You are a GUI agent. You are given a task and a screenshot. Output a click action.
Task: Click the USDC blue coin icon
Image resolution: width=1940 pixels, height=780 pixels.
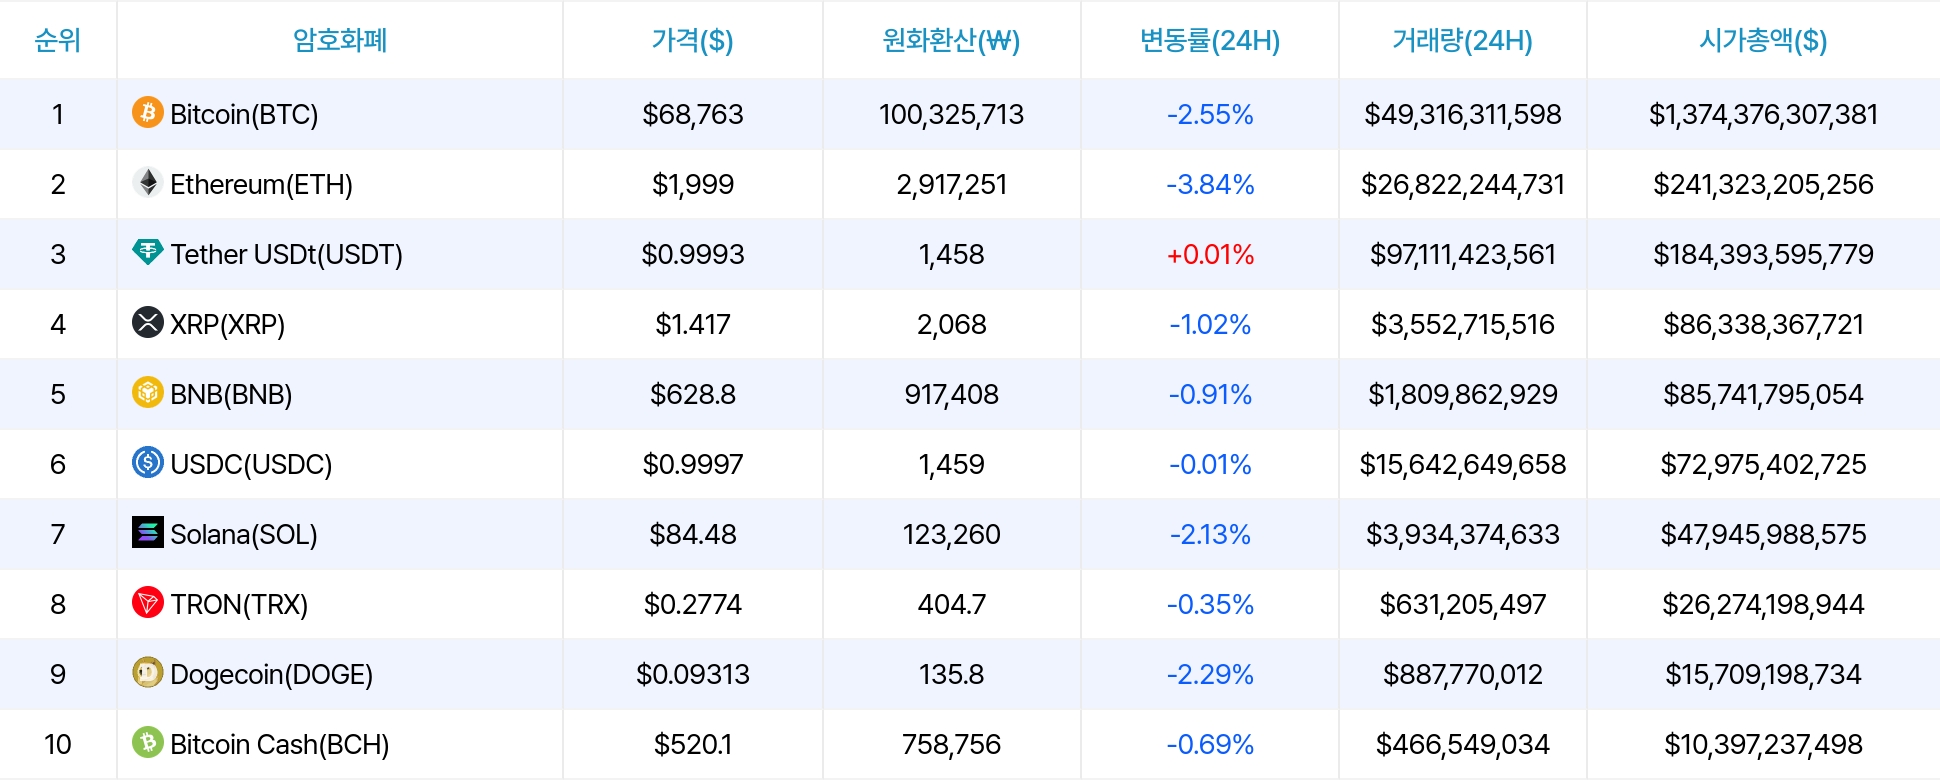click(148, 462)
